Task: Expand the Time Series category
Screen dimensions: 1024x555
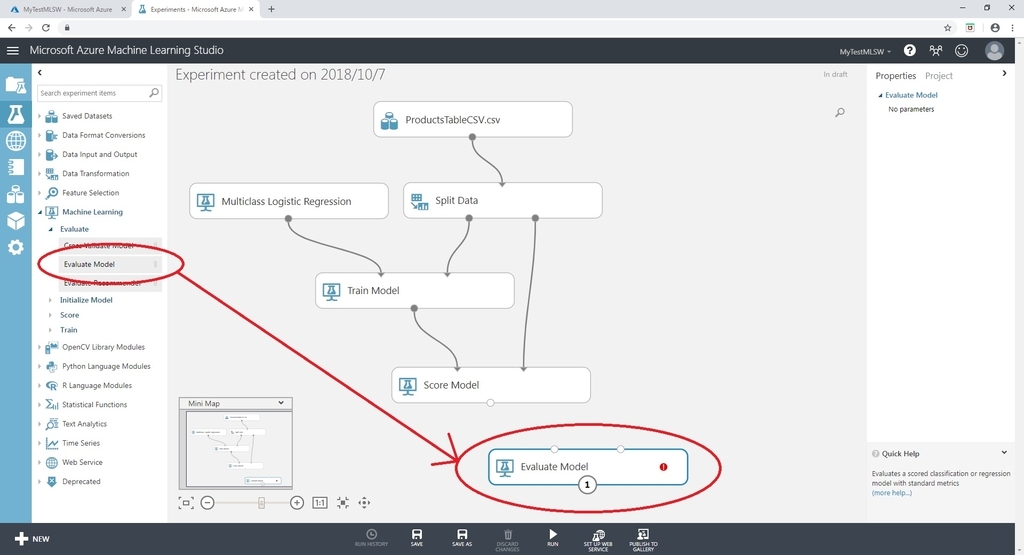Action: click(x=39, y=443)
